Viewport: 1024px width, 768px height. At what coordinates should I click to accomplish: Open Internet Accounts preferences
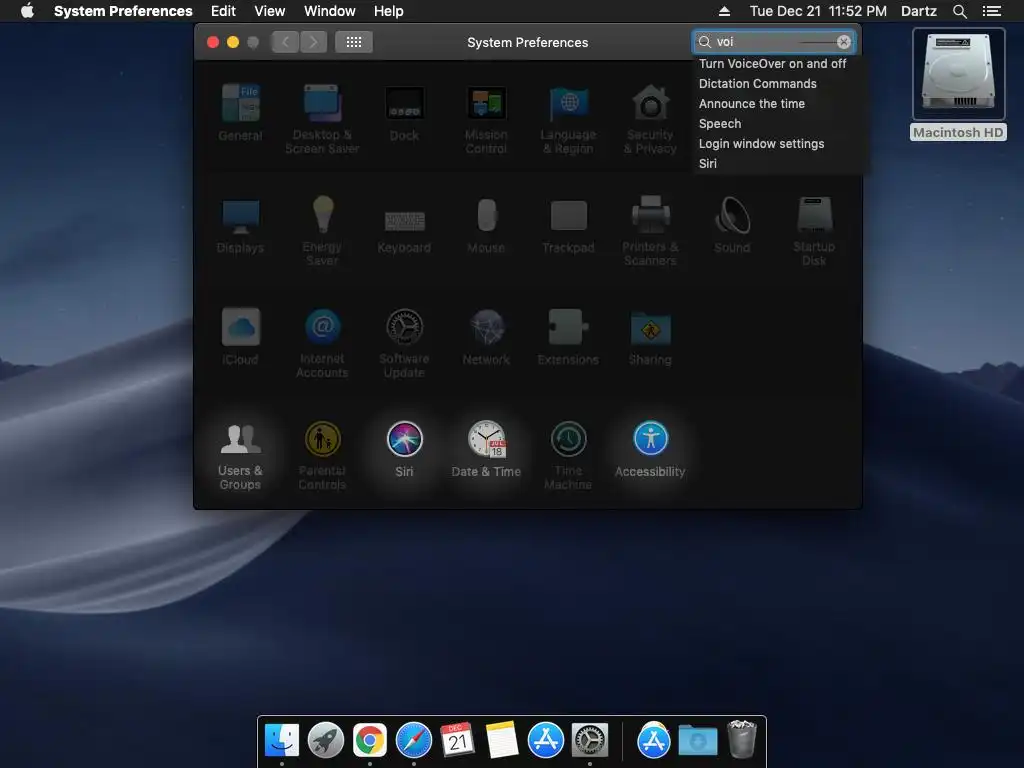click(x=322, y=343)
